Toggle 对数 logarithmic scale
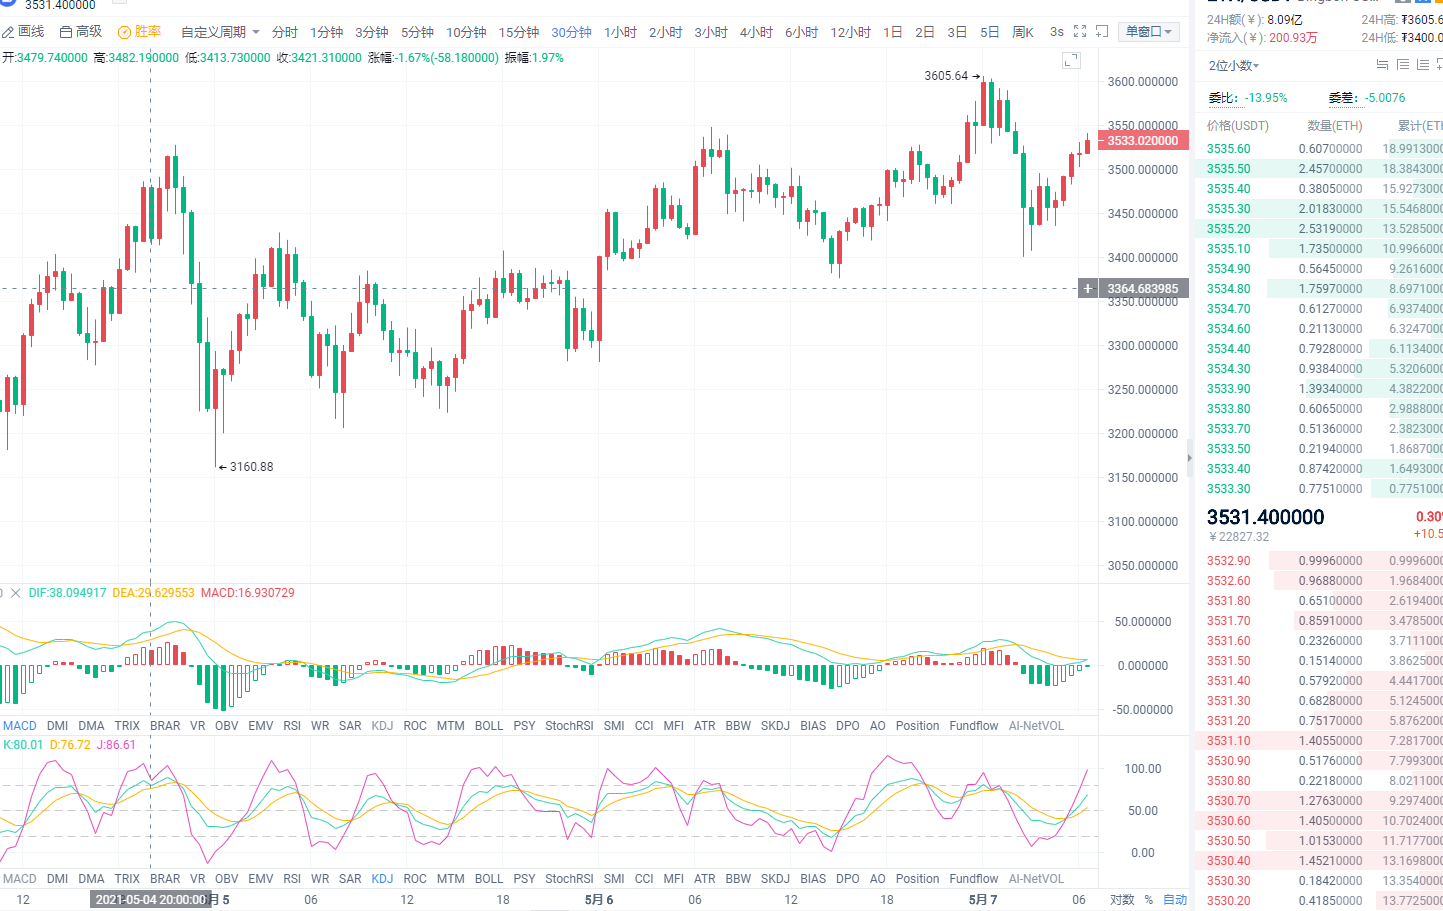The width and height of the screenshot is (1443, 911). coord(1122,900)
